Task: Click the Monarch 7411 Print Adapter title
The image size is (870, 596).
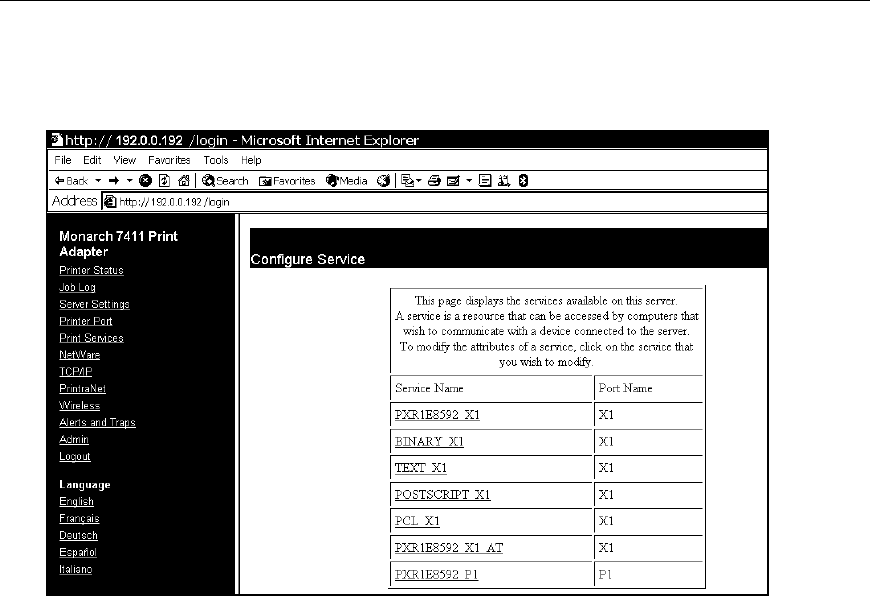Action: [x=118, y=244]
